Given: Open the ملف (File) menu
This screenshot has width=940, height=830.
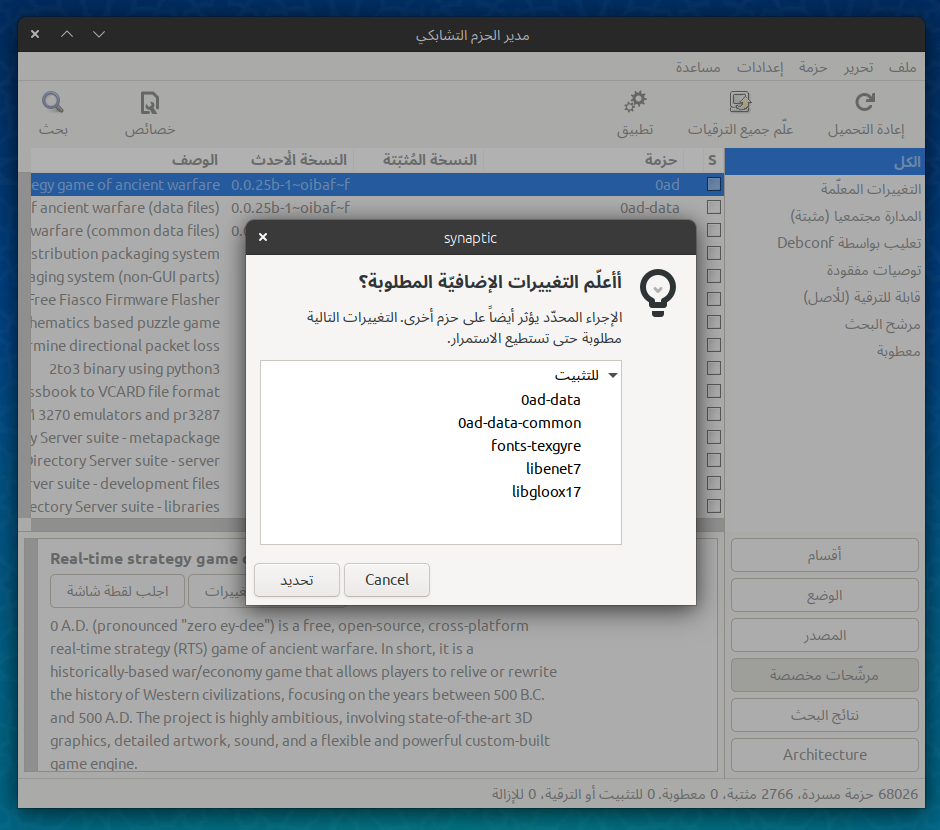Looking at the screenshot, I should (902, 67).
